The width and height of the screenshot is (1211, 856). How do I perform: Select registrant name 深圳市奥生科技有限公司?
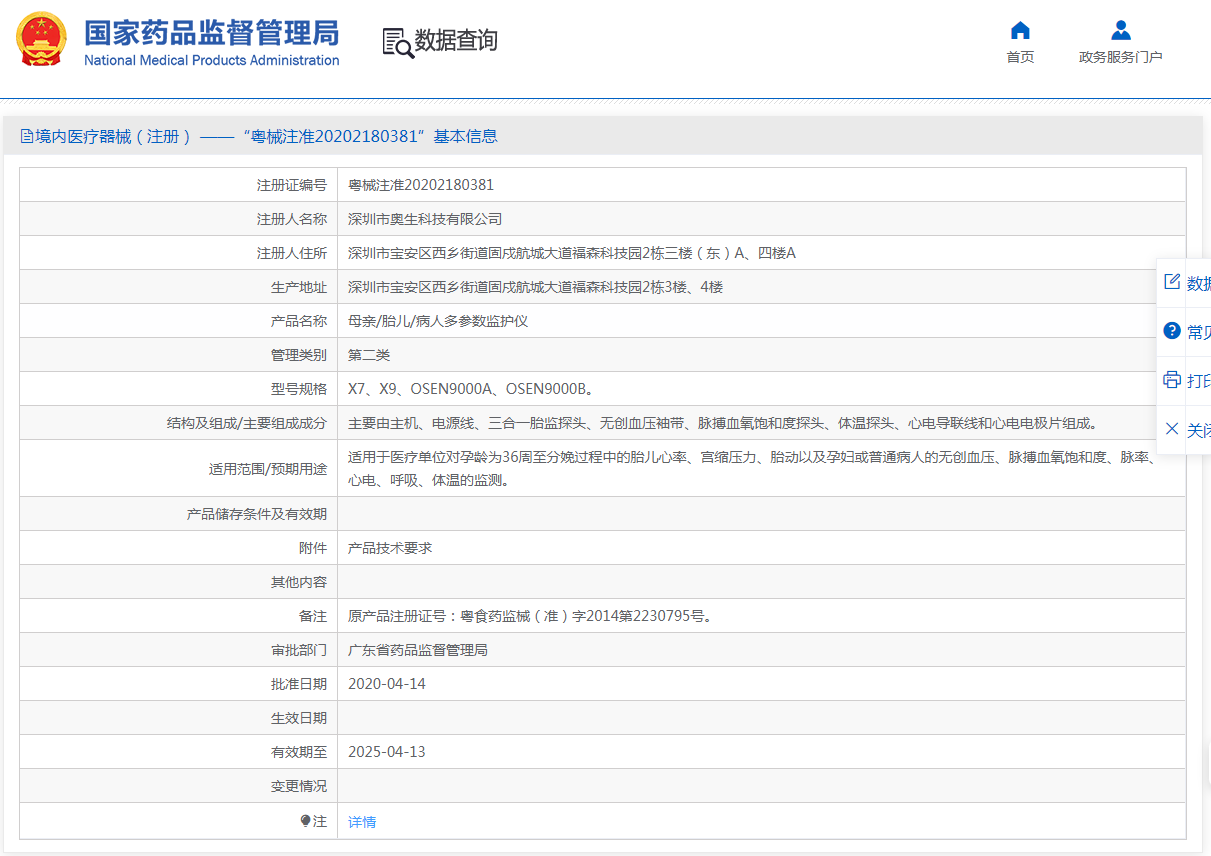click(425, 219)
